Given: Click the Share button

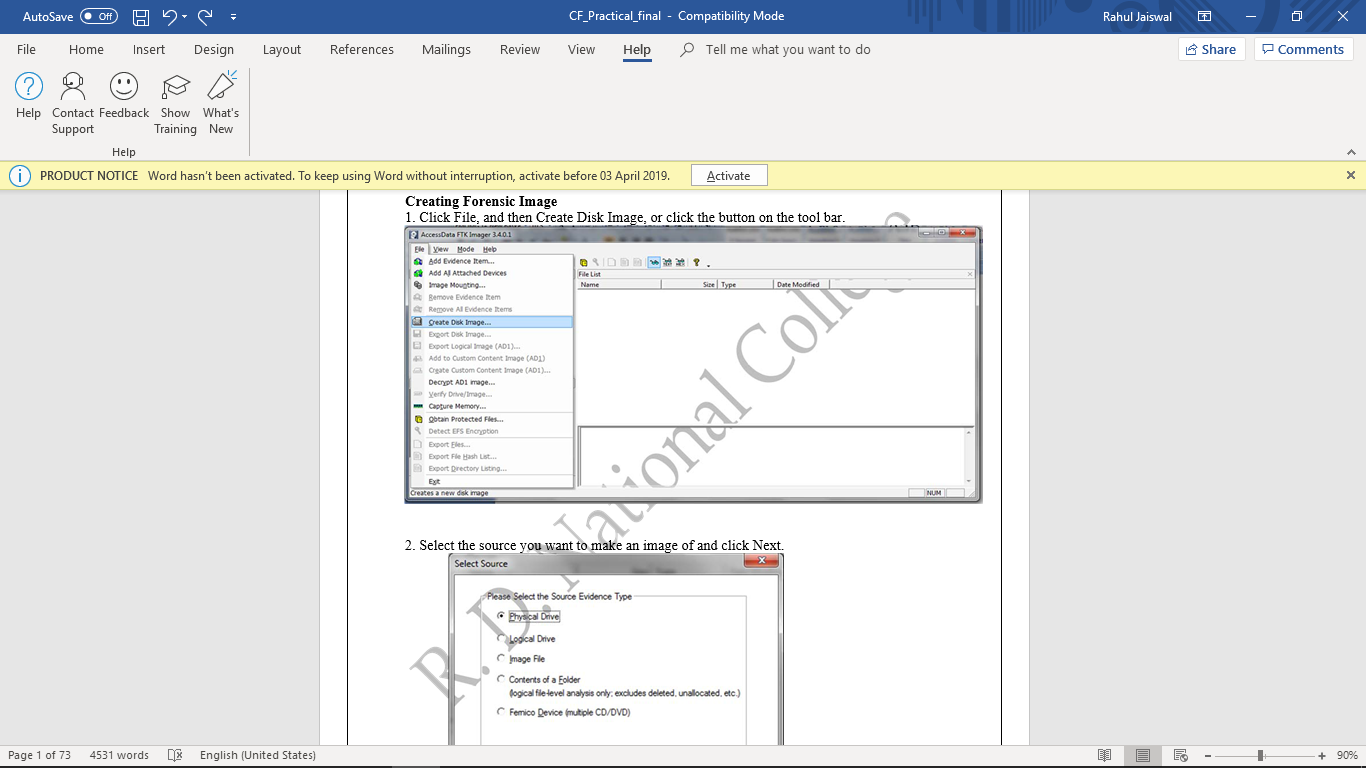Looking at the screenshot, I should [1211, 49].
